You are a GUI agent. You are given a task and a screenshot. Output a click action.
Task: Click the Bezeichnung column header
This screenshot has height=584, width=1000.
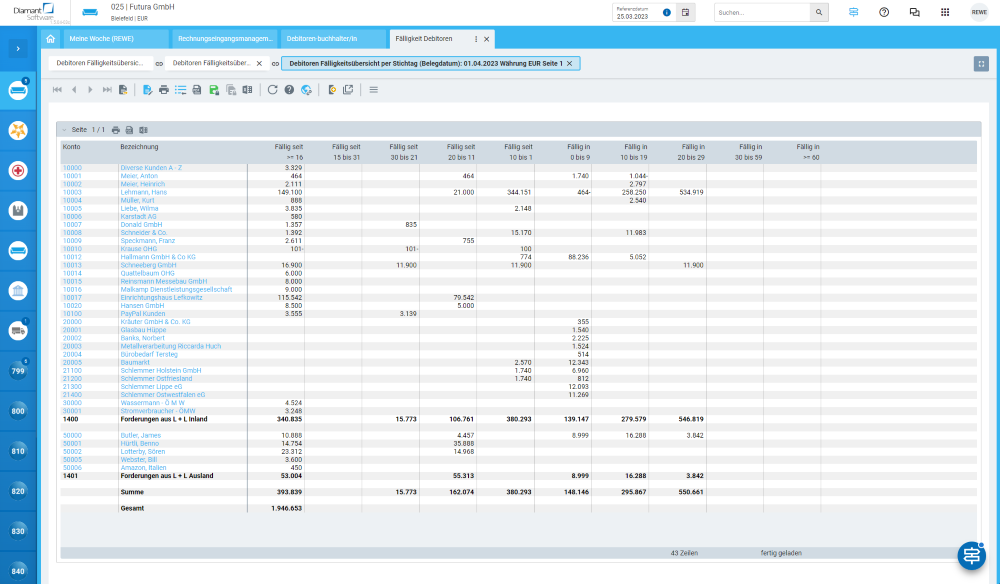139,147
